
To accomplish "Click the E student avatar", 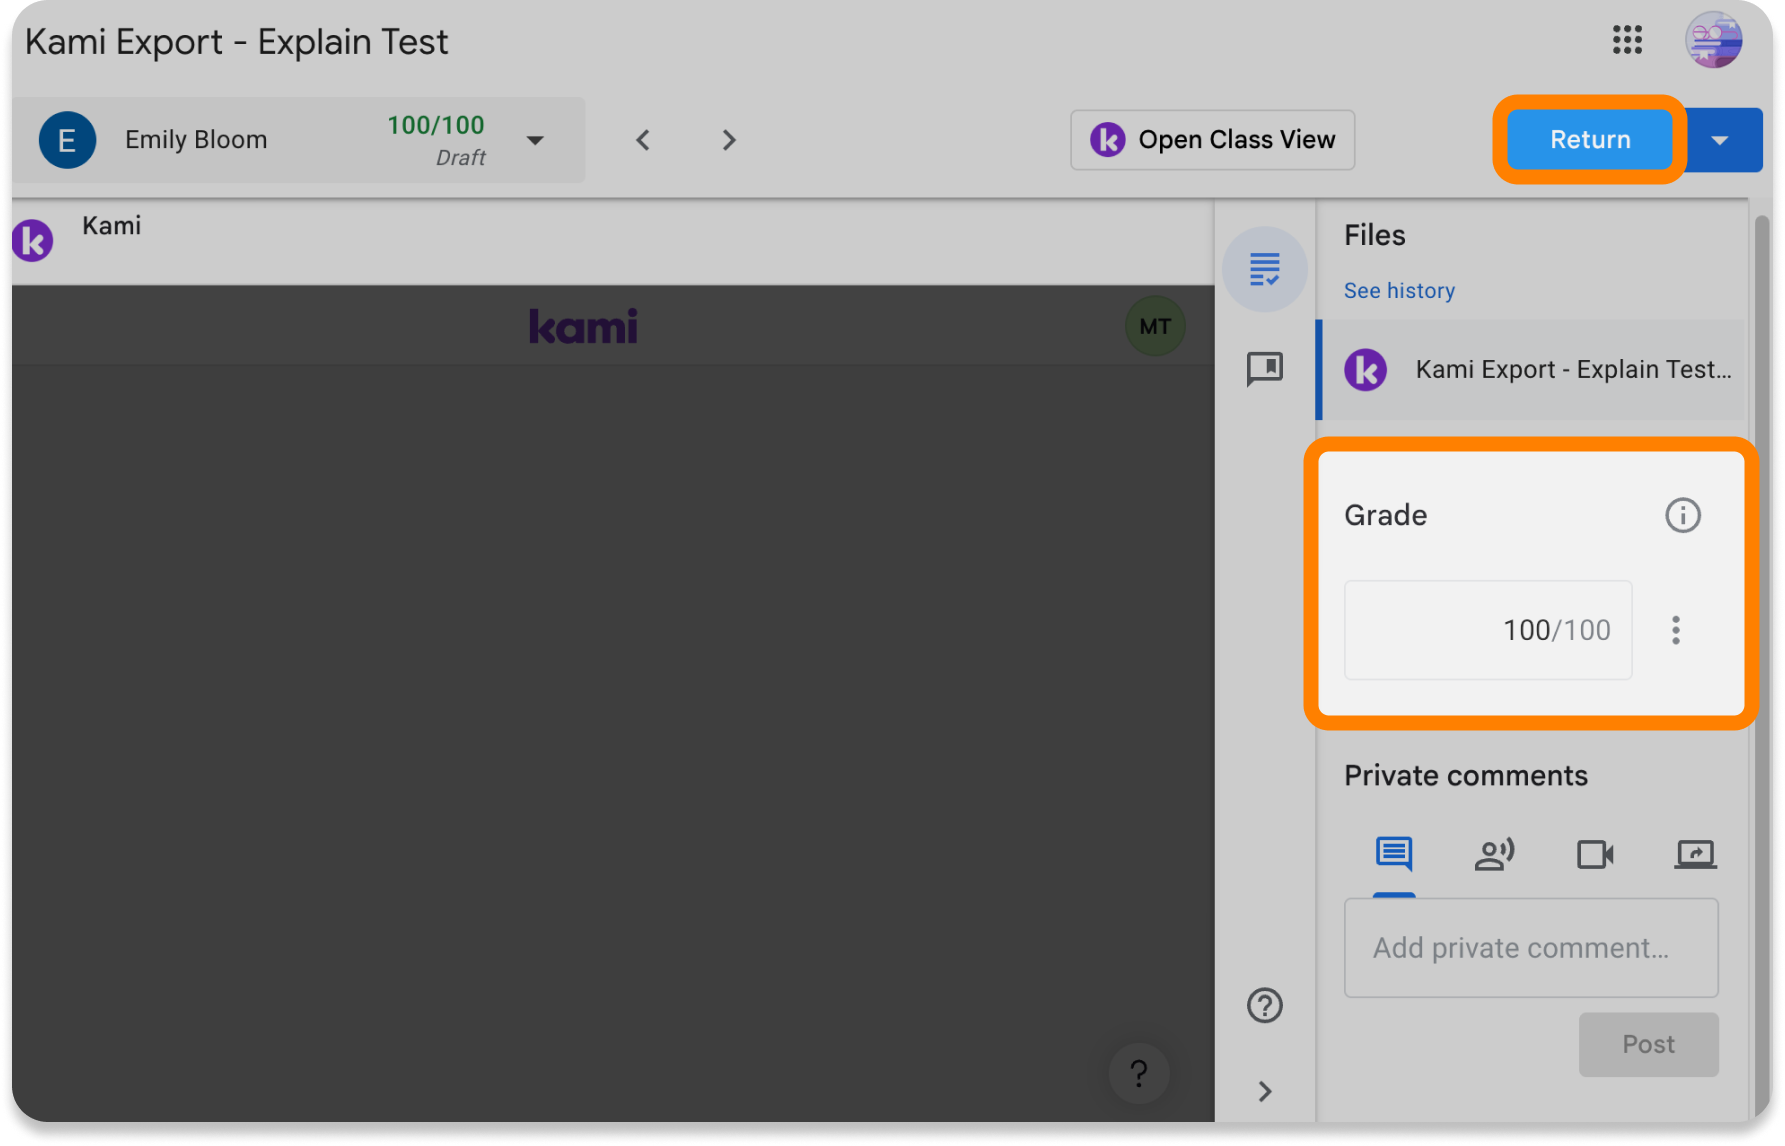I will [67, 140].
